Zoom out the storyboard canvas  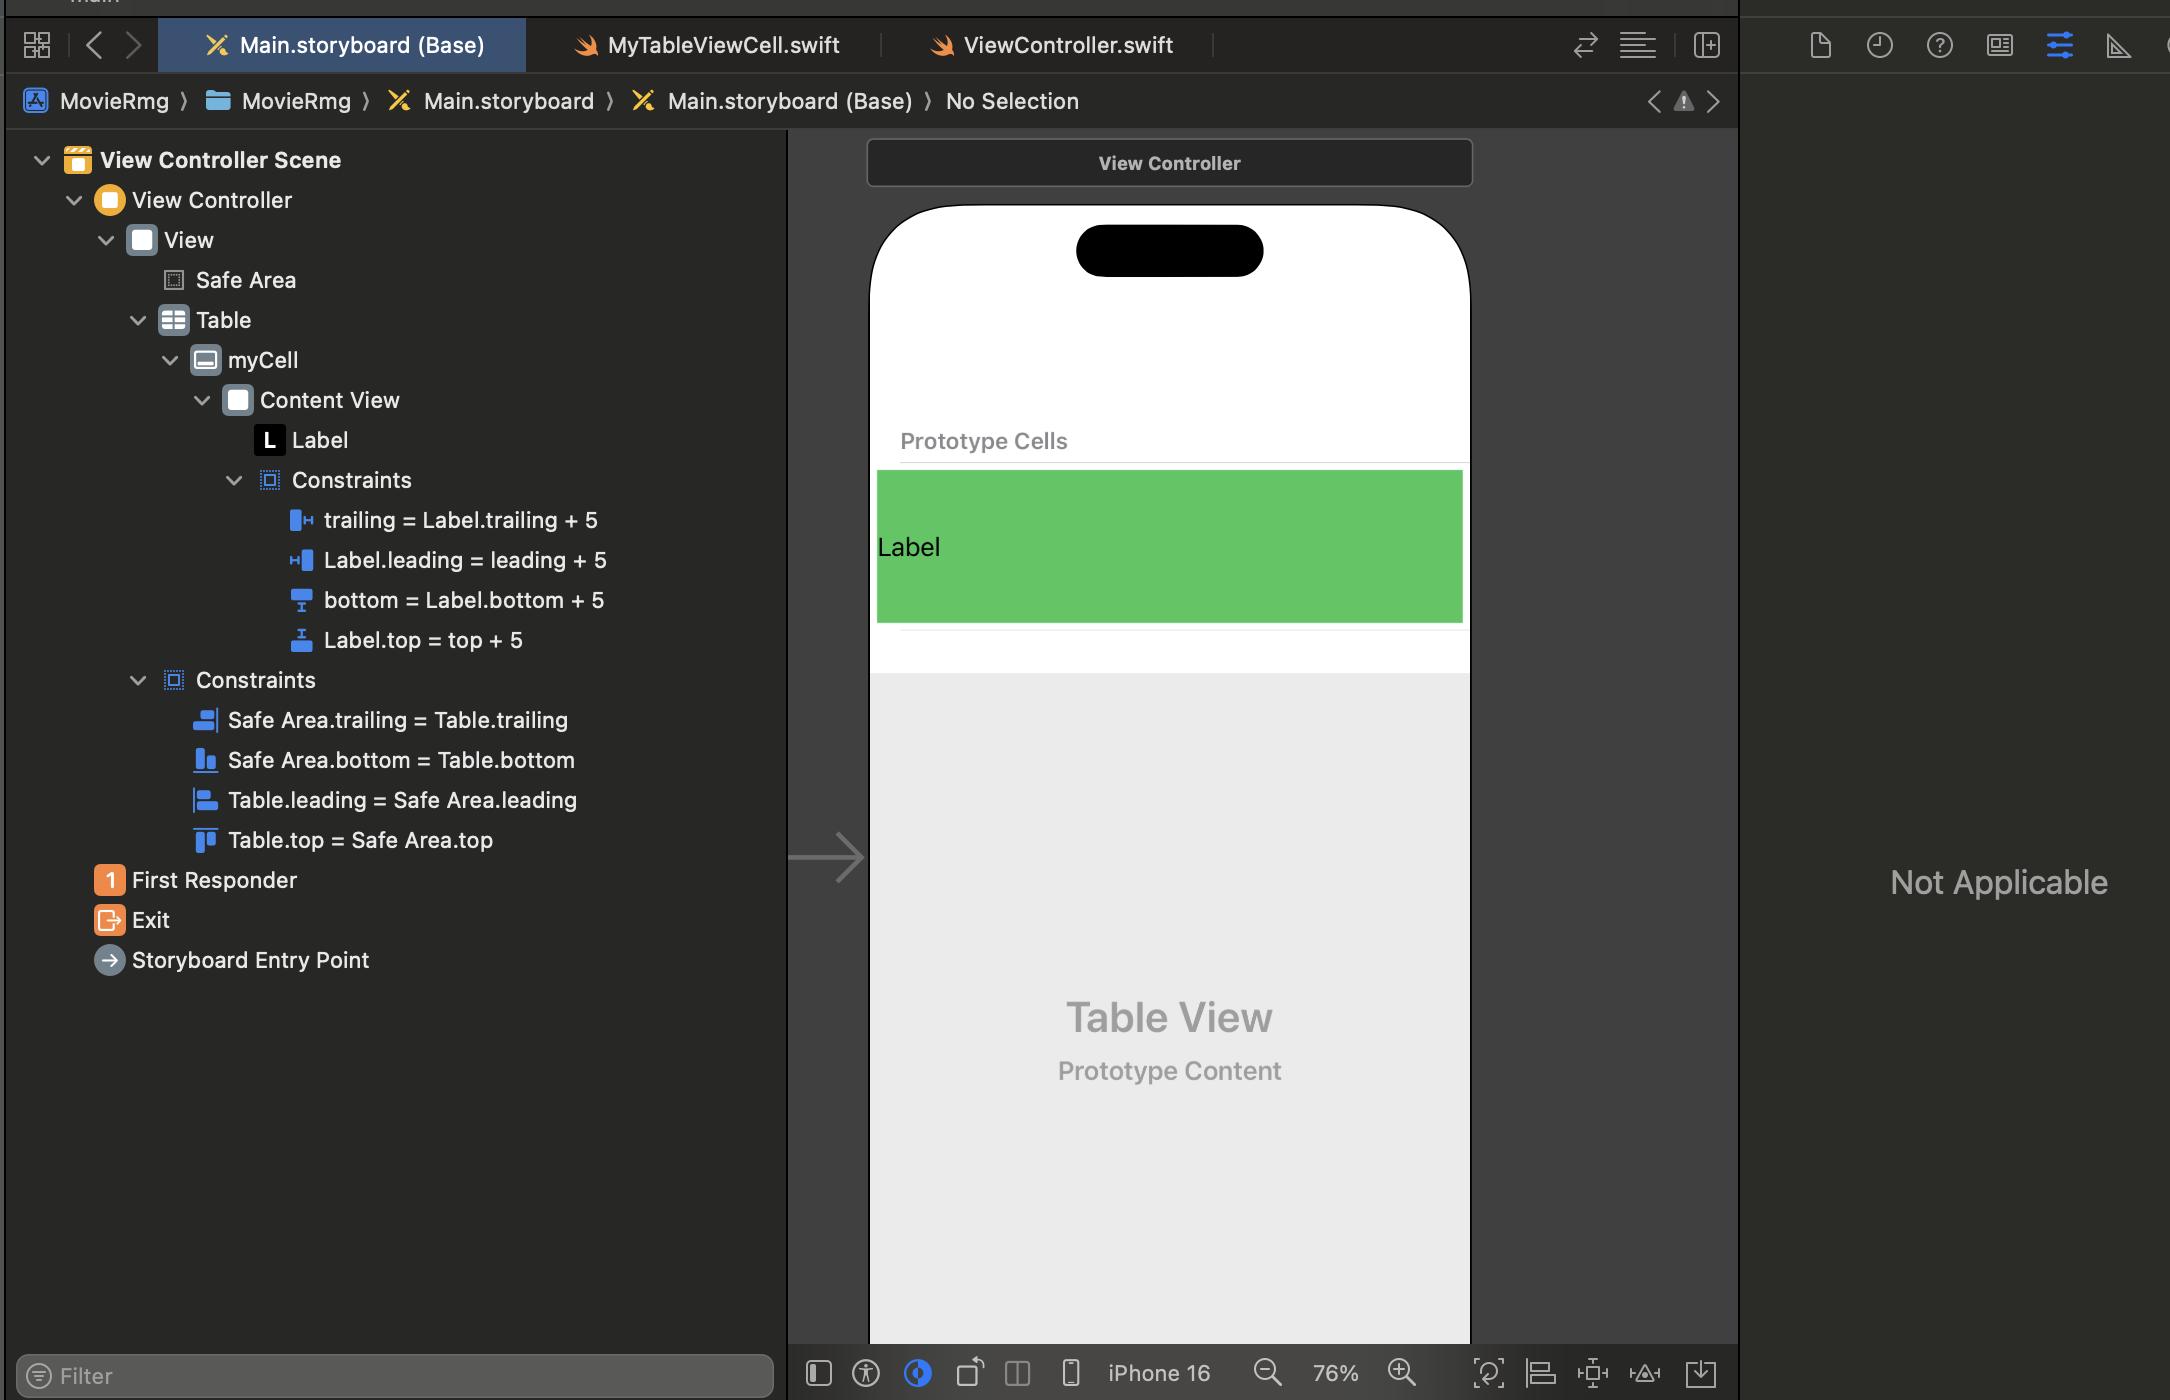(x=1268, y=1373)
